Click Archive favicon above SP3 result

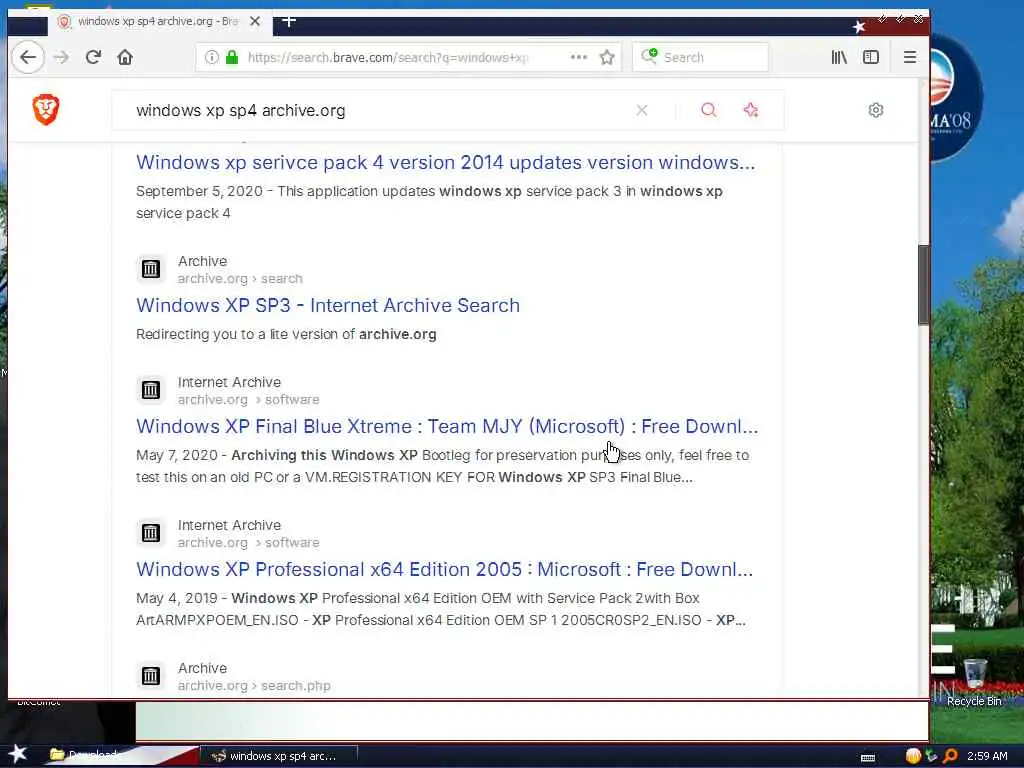(x=151, y=268)
